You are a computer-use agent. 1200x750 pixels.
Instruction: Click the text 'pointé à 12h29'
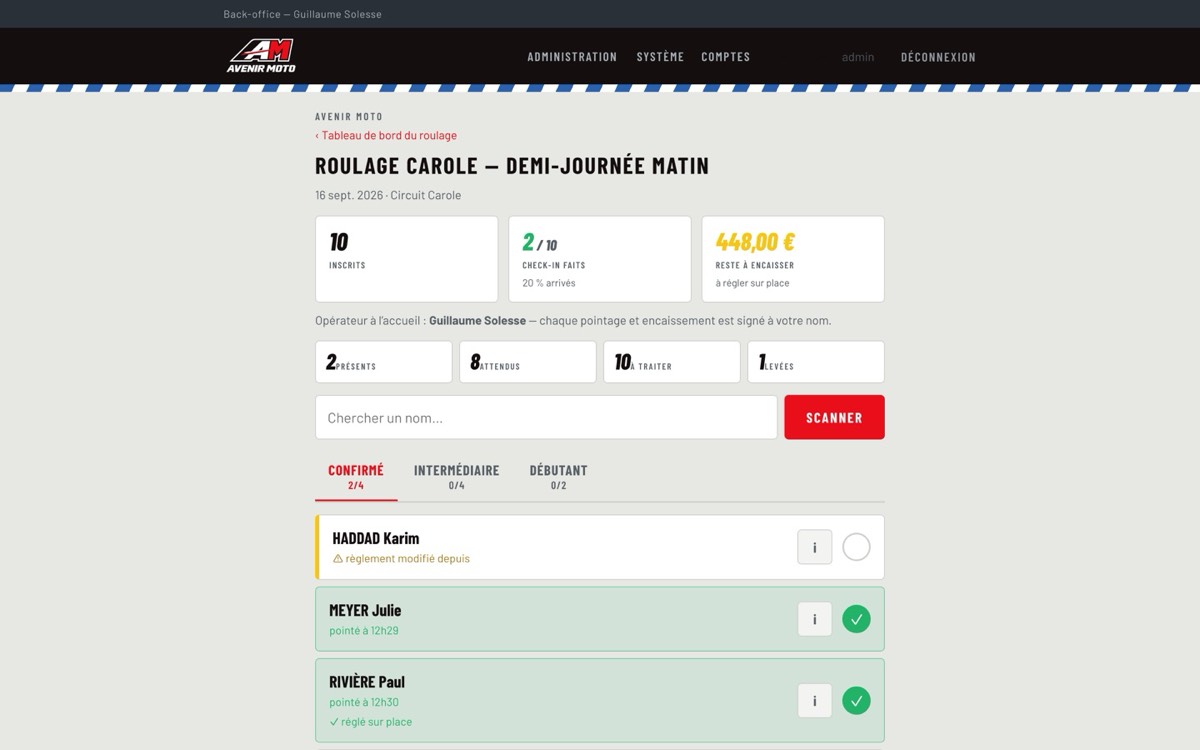click(364, 631)
